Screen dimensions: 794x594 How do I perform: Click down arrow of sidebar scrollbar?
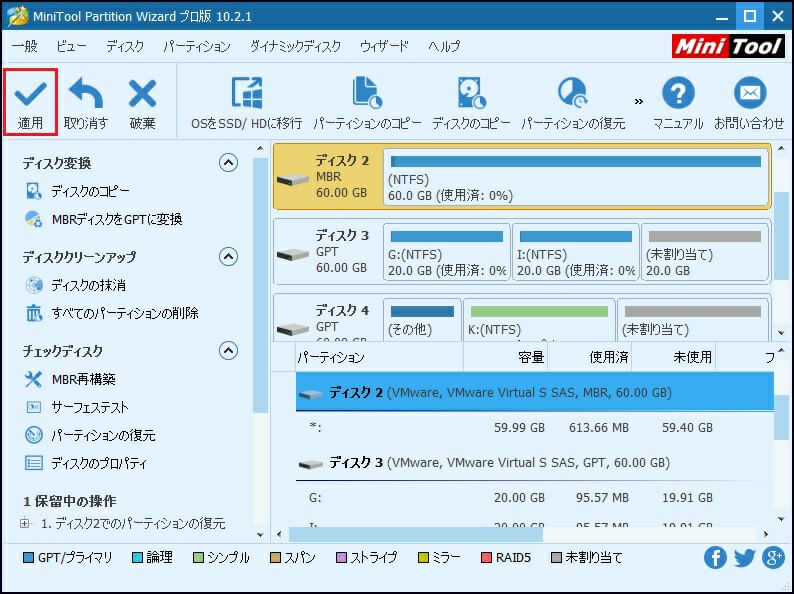[260, 535]
